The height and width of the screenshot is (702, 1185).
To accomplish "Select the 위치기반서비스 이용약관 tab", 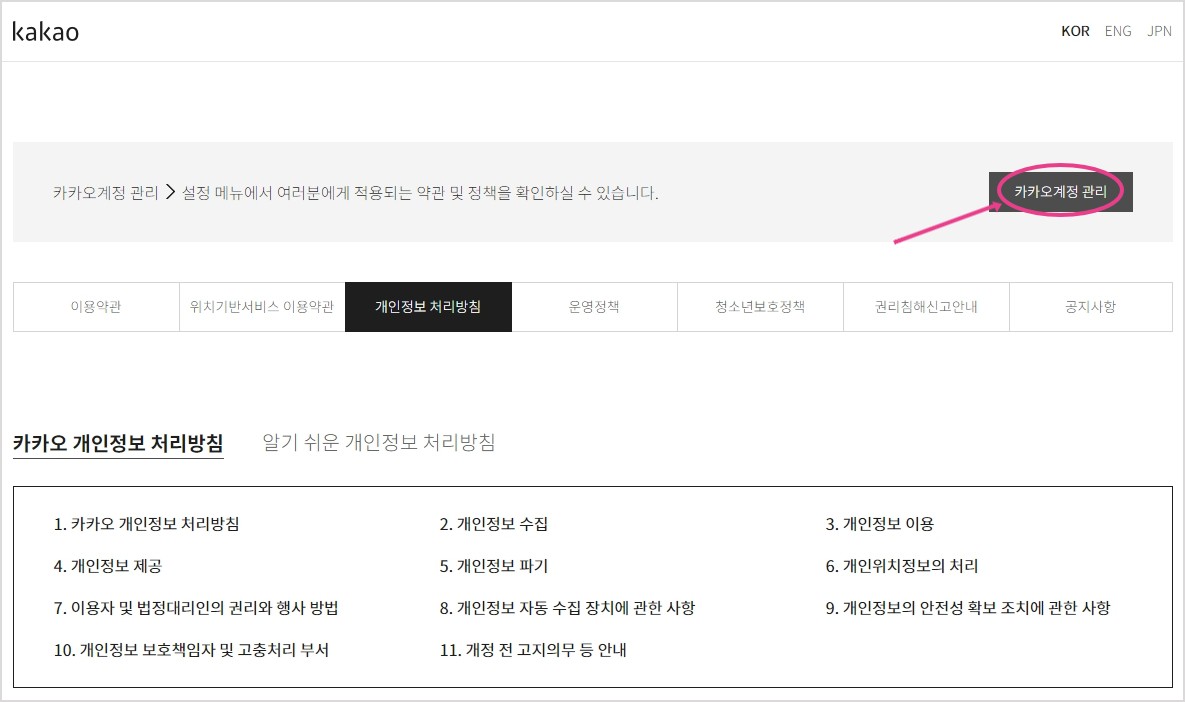I will coord(261,307).
